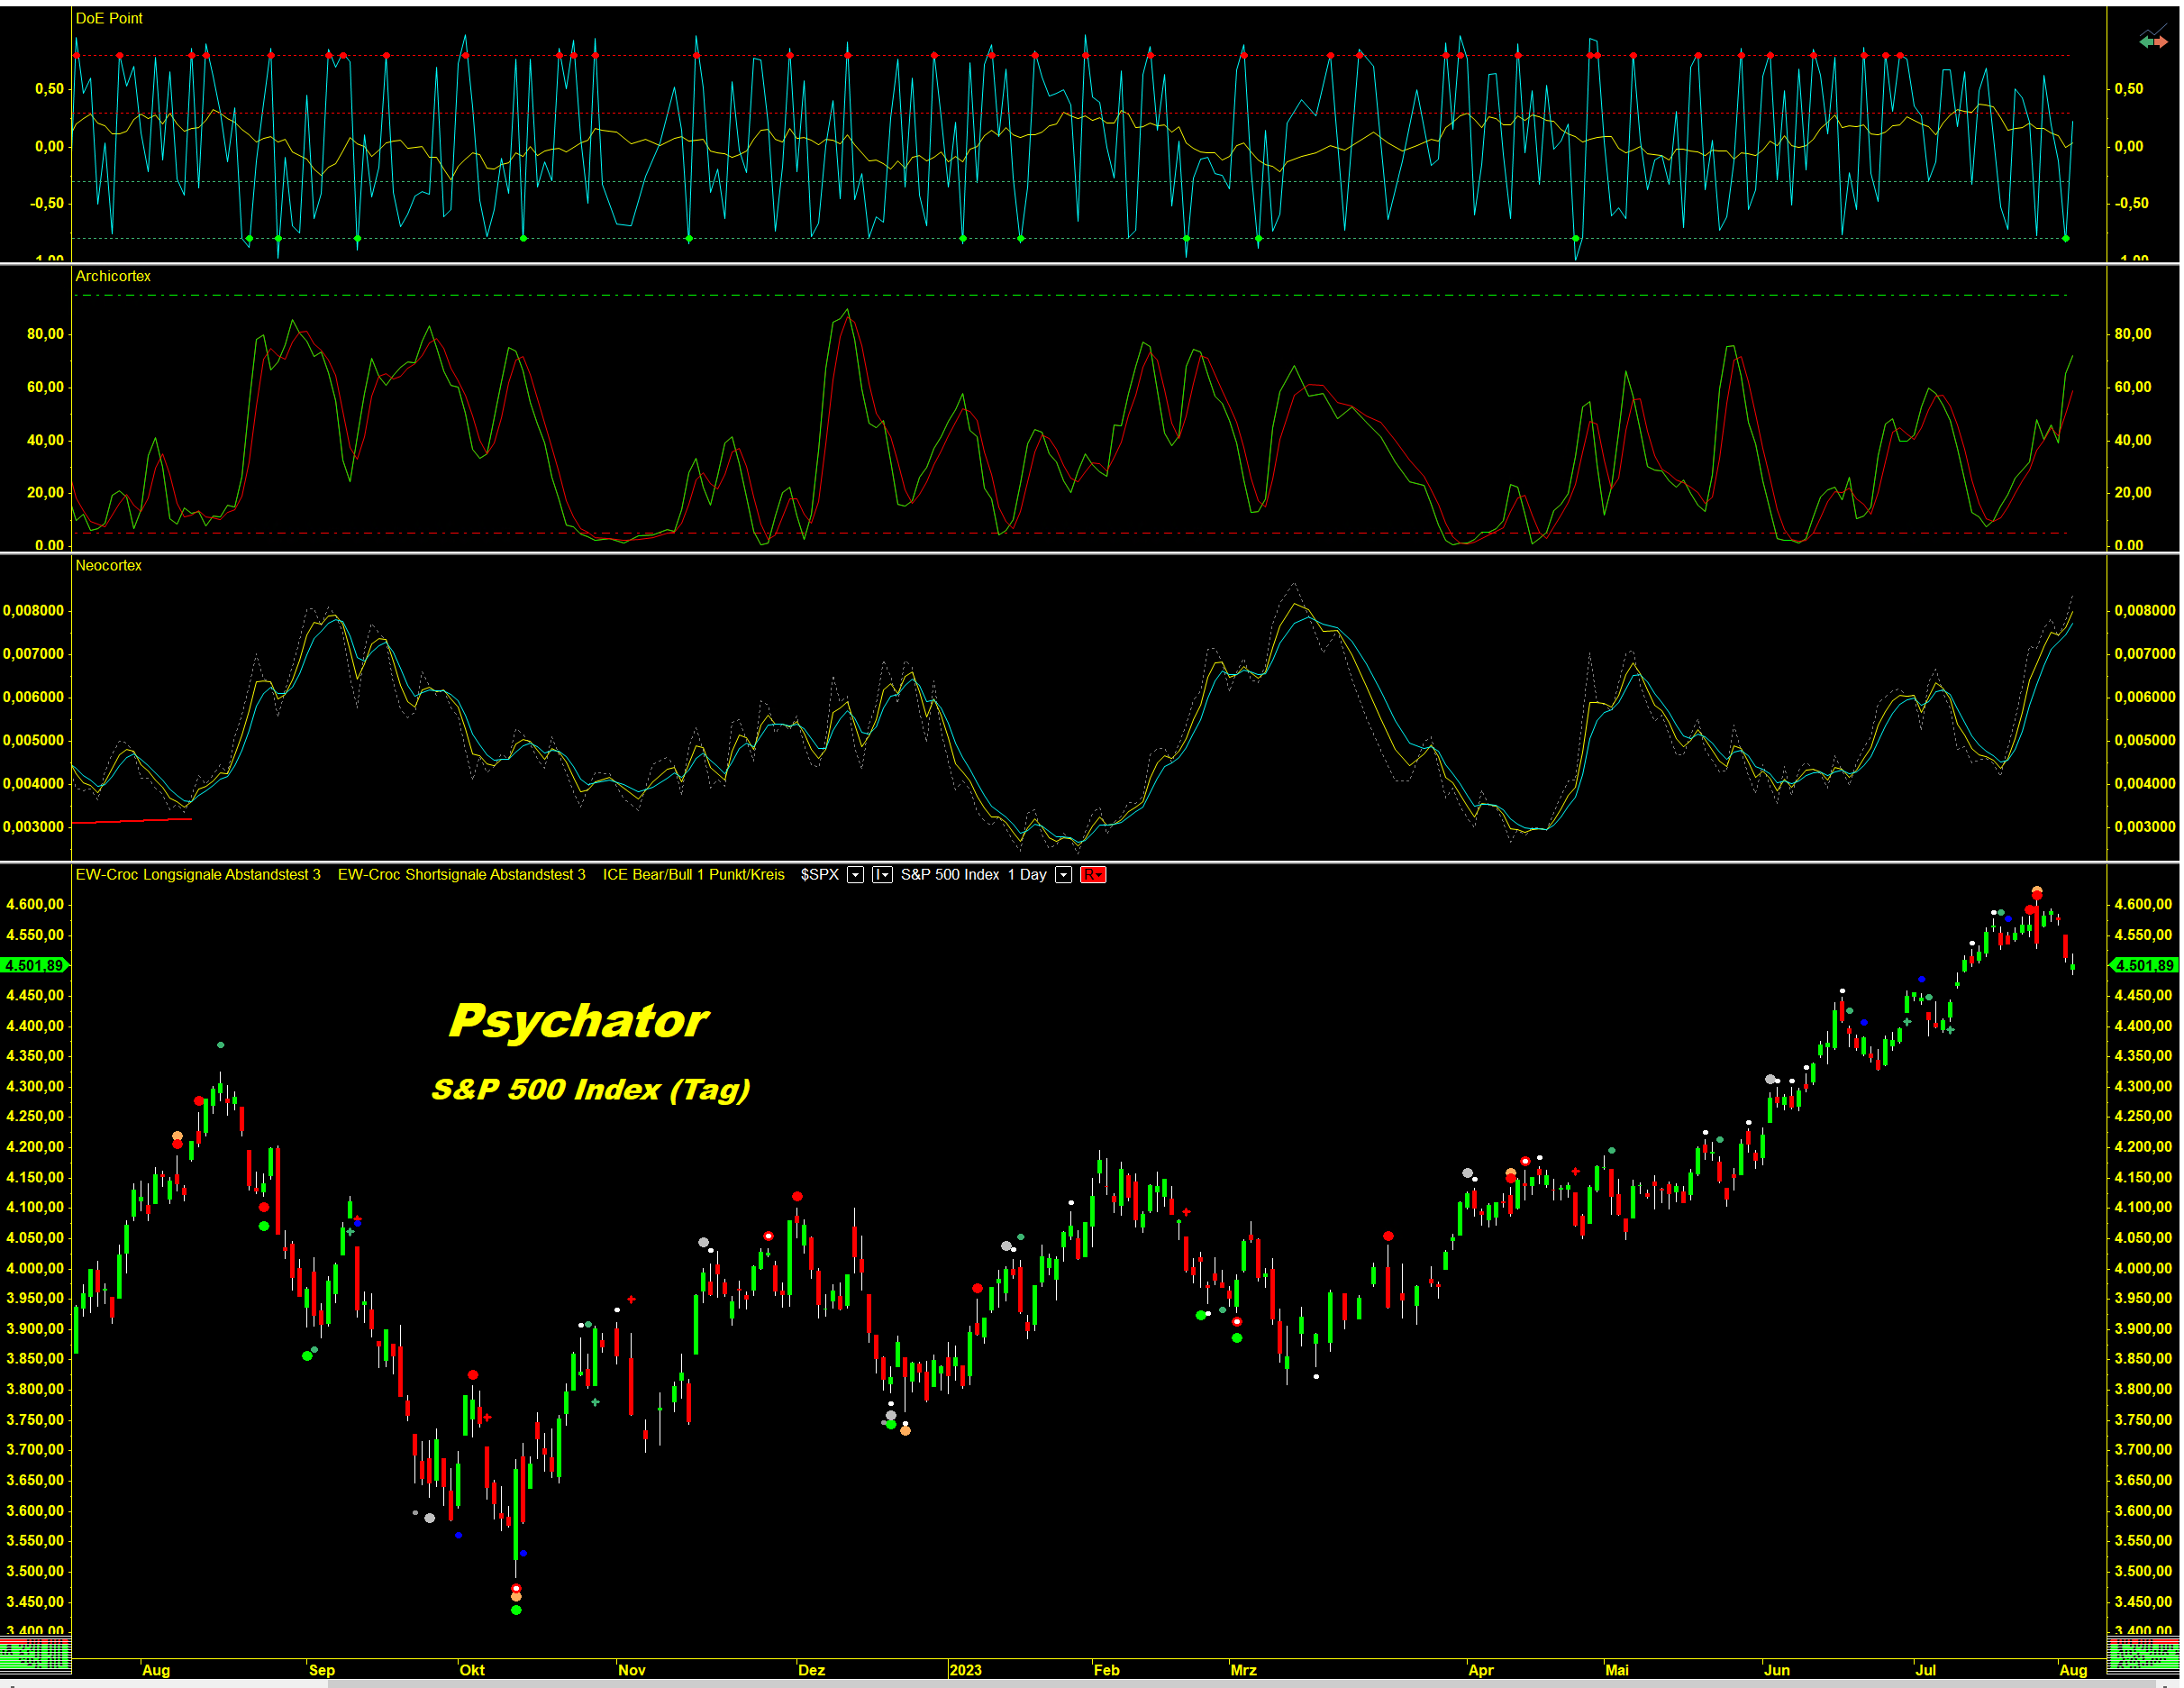Screen dimensions: 2184x1688
Task: Click the red R button in chart header
Action: click(x=1092, y=875)
